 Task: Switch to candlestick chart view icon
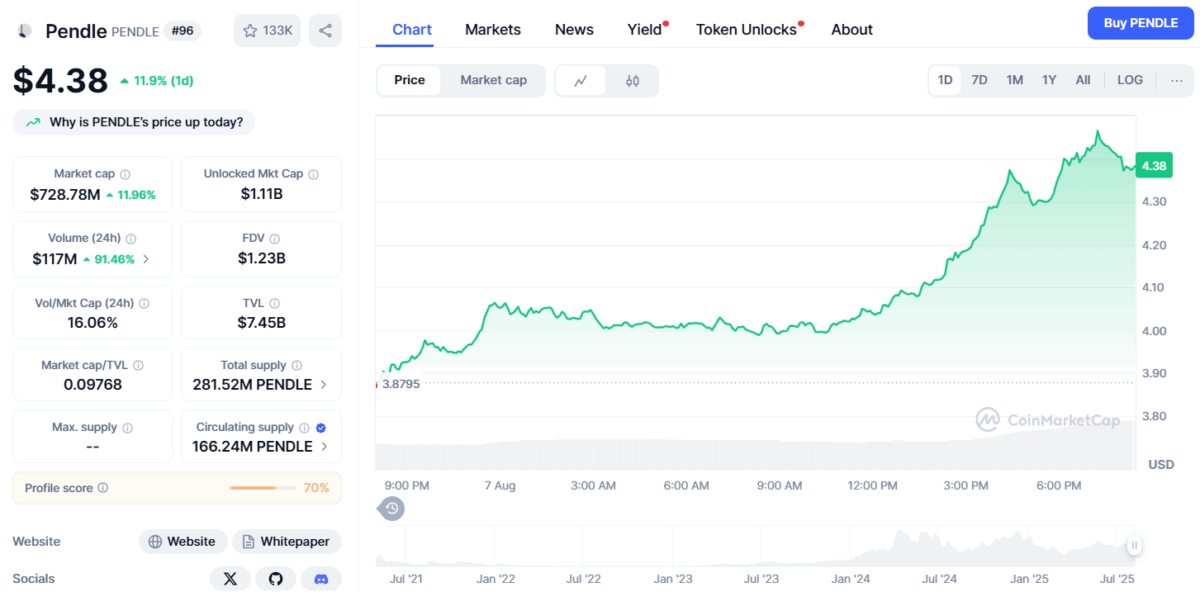click(632, 81)
